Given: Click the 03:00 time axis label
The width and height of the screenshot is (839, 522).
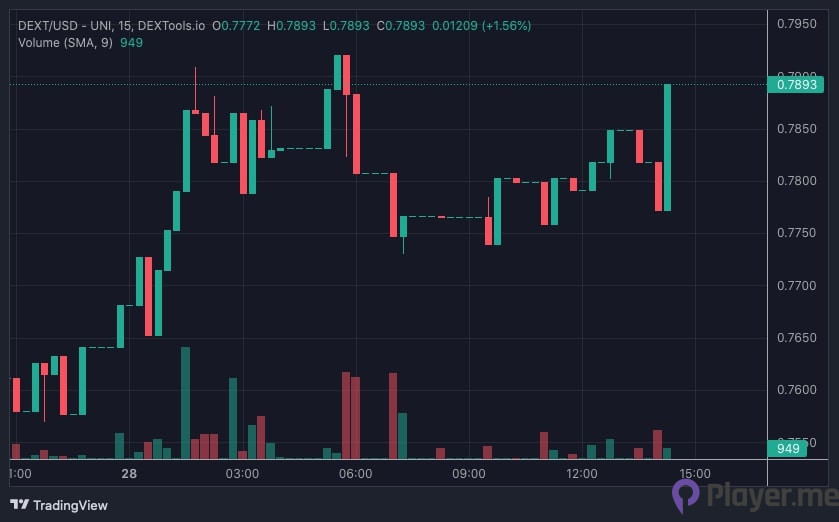Looking at the screenshot, I should [x=243, y=473].
